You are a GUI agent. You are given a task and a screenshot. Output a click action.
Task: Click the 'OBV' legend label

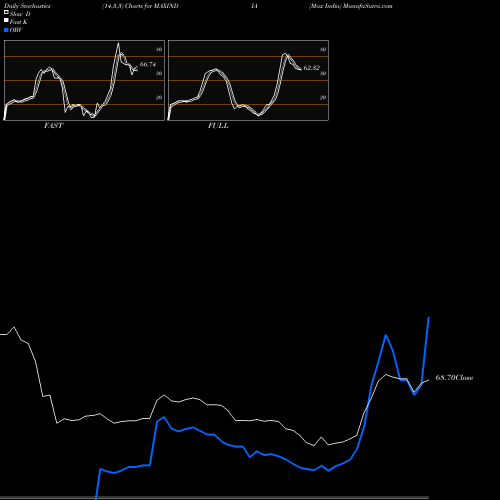16,30
